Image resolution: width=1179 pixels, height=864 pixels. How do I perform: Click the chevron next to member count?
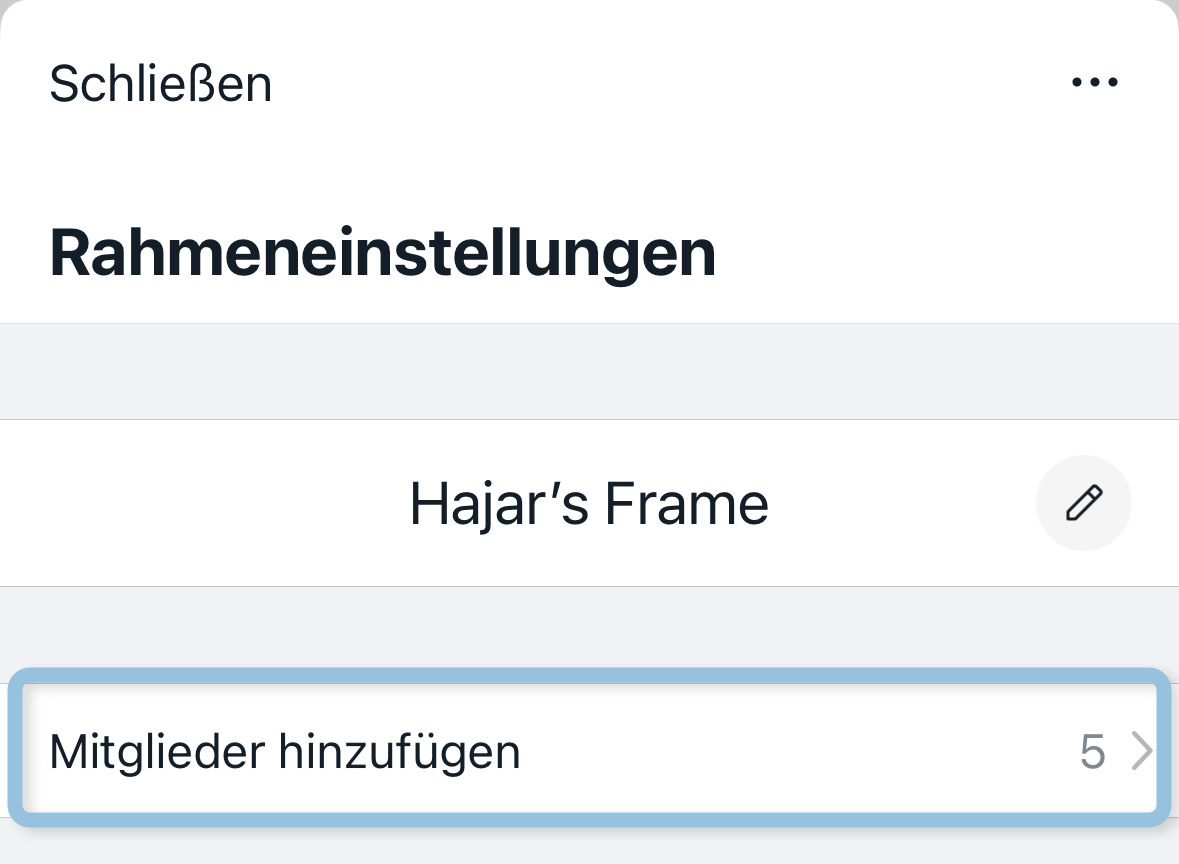click(1141, 751)
